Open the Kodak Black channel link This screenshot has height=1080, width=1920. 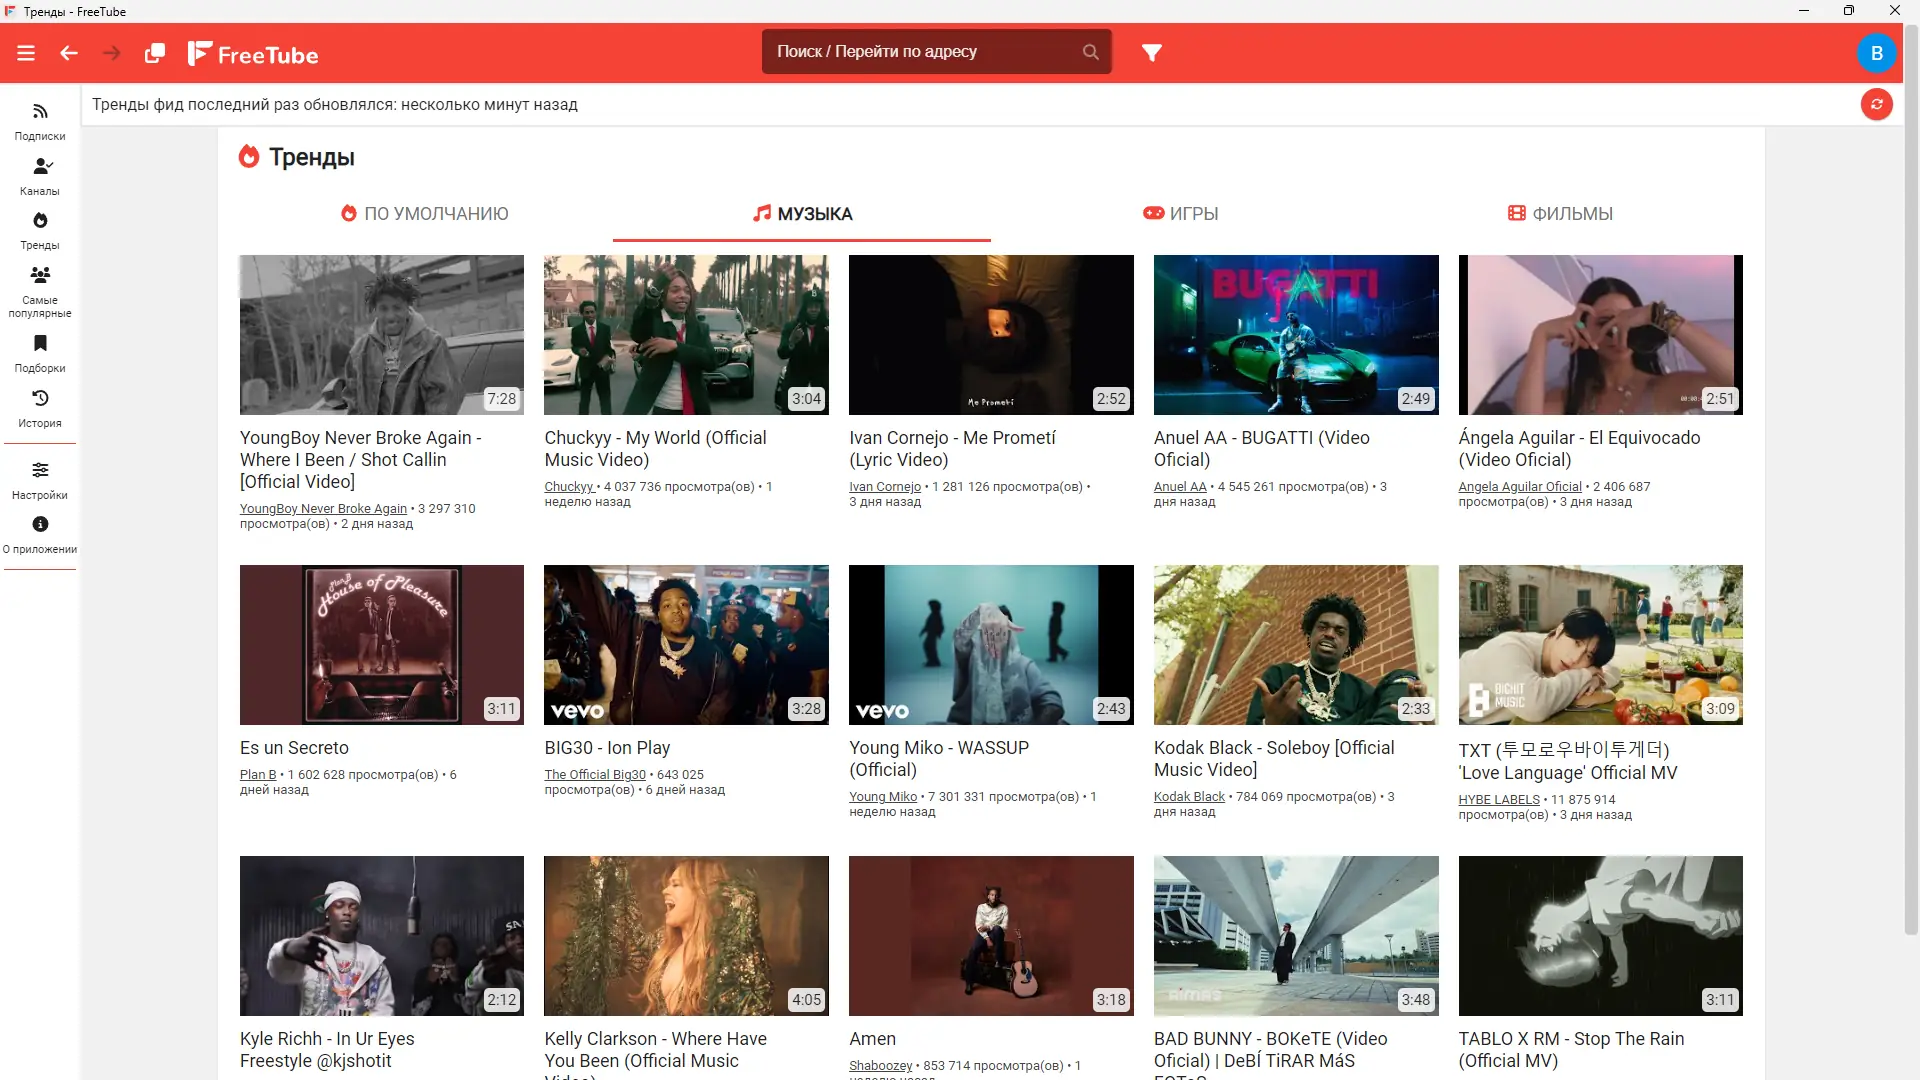pyautogui.click(x=1189, y=797)
